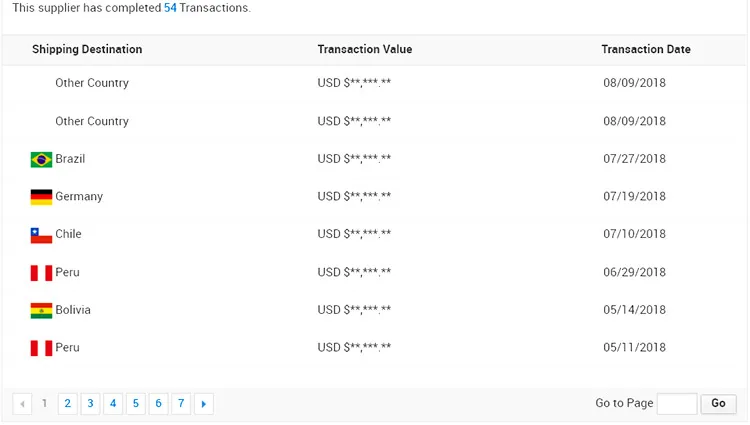Viewport: 750px width, 425px height.
Task: Go to last page 7
Action: coord(181,404)
